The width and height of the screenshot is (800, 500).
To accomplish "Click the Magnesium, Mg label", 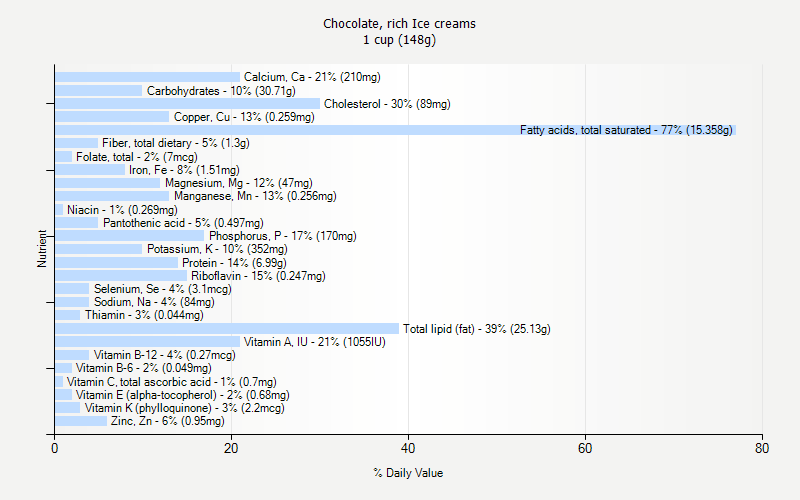I will tap(238, 183).
